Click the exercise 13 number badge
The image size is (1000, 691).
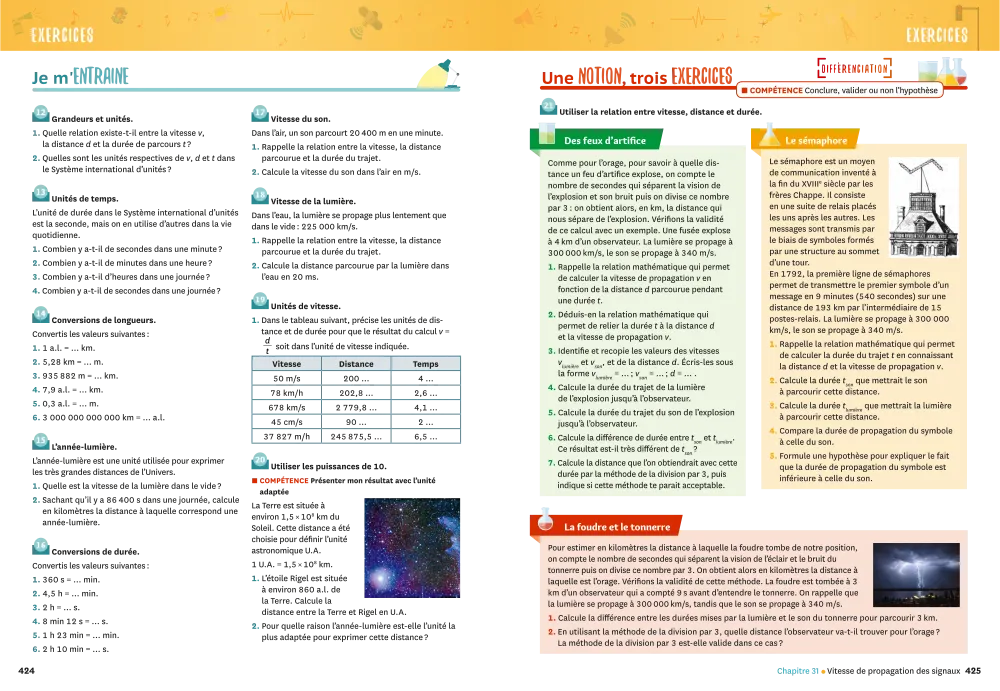click(x=41, y=193)
